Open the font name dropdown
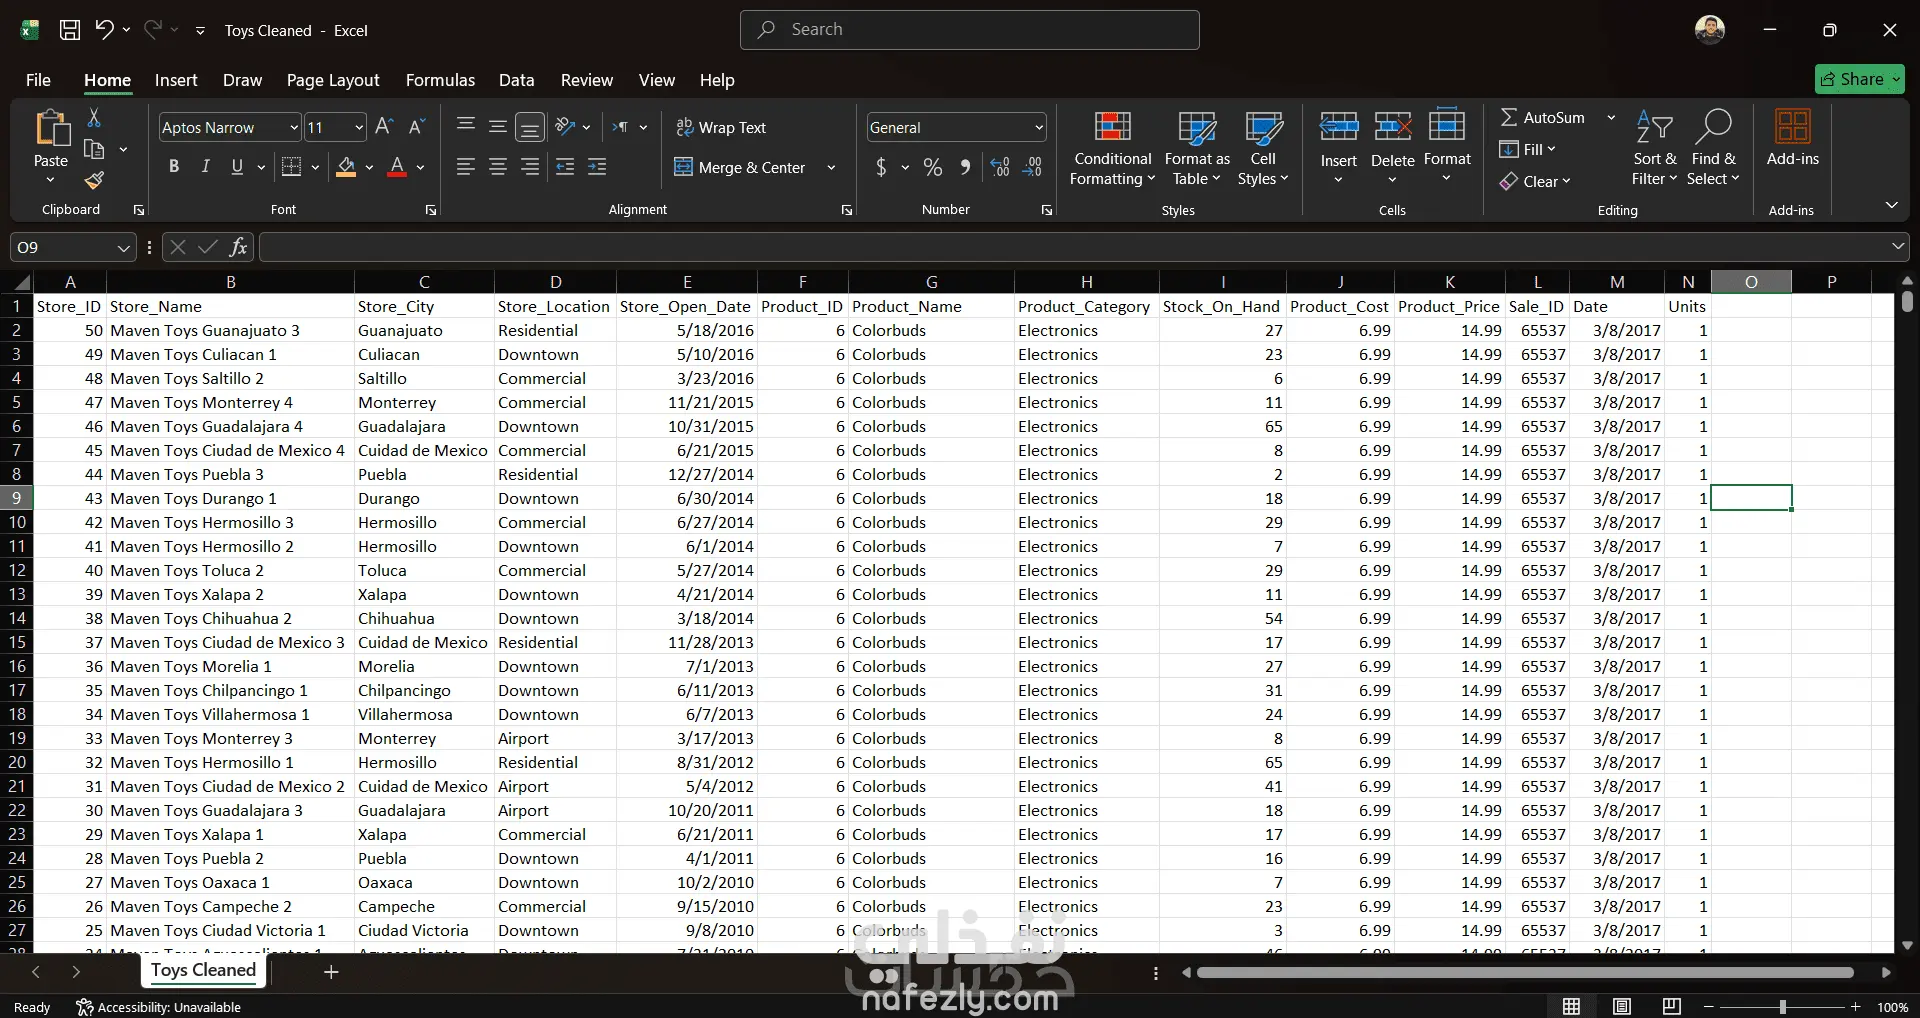The width and height of the screenshot is (1920, 1018). coord(294,127)
